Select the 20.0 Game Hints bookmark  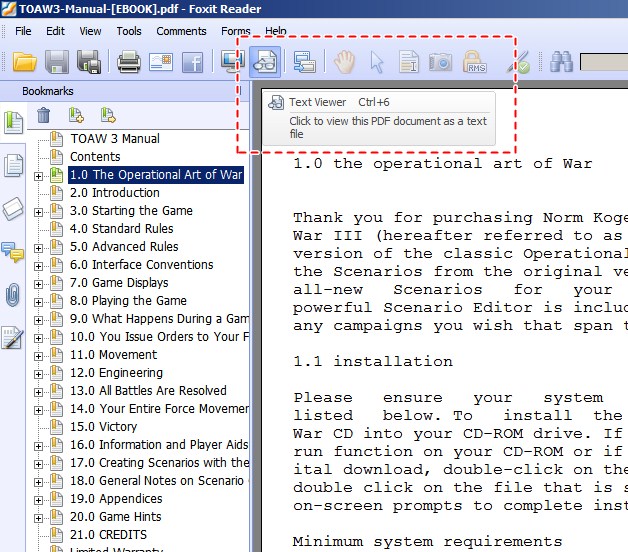click(x=115, y=517)
